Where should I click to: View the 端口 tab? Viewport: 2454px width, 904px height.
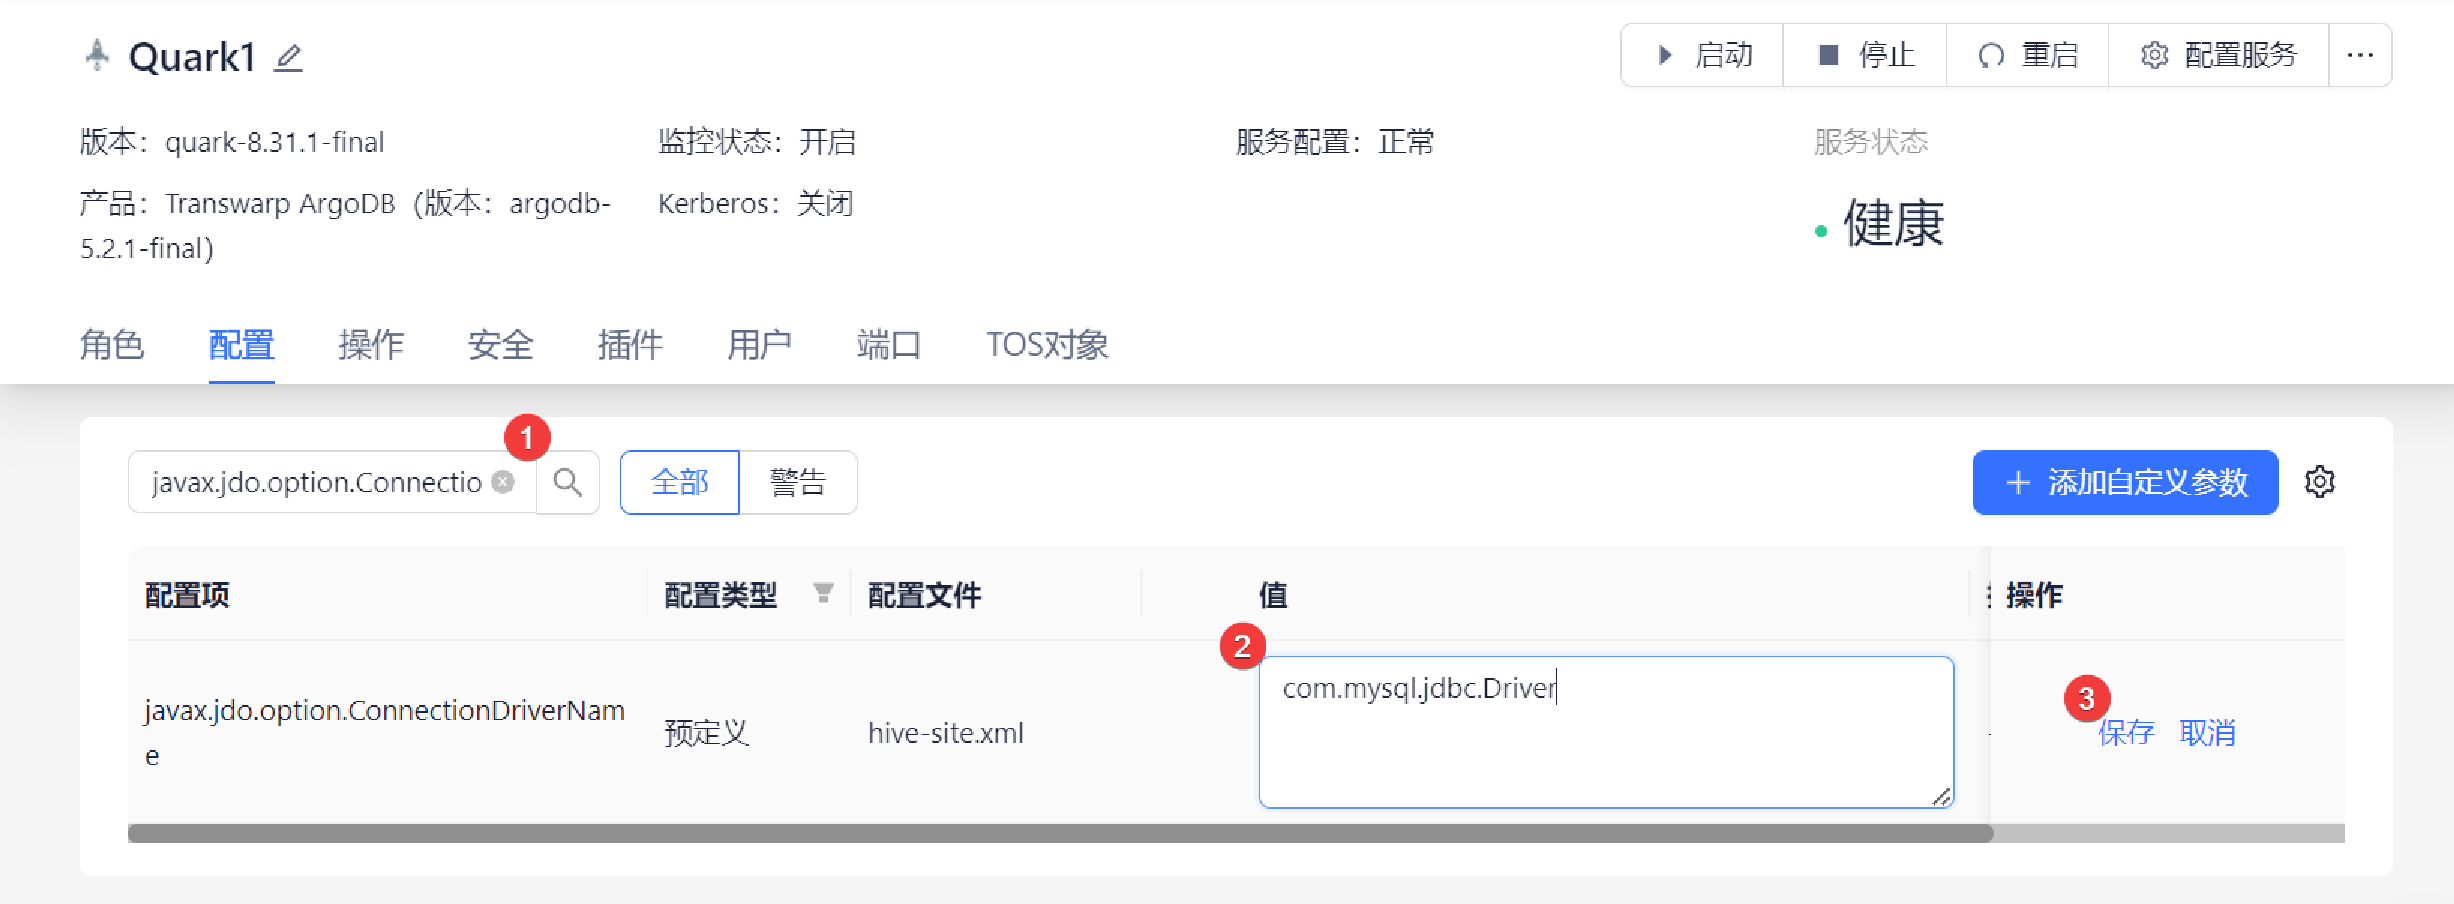[x=889, y=345]
